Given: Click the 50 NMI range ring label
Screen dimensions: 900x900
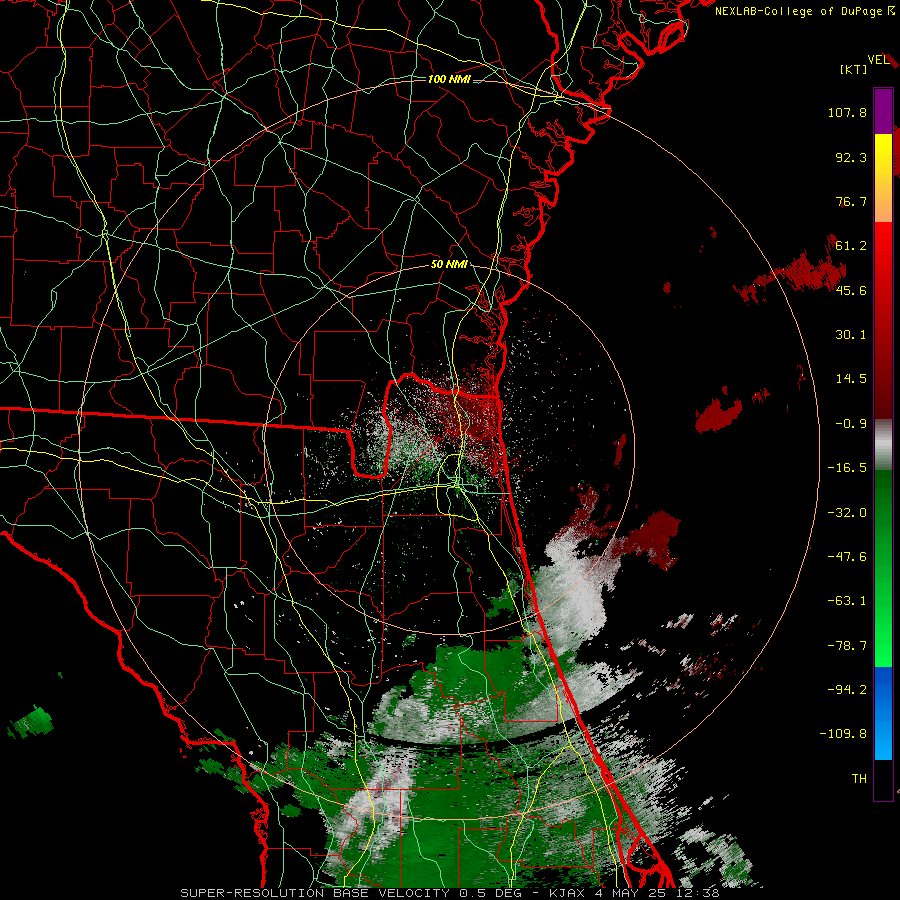Looking at the screenshot, I should (449, 264).
